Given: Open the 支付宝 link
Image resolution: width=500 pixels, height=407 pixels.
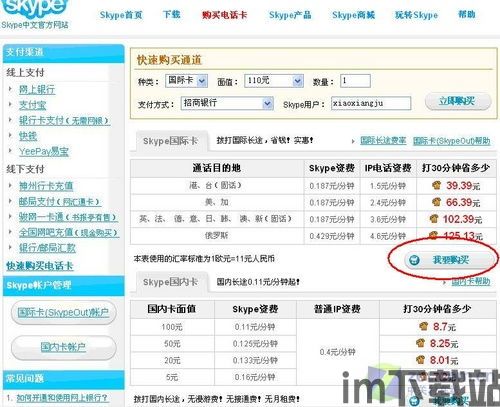Looking at the screenshot, I should (32, 105).
